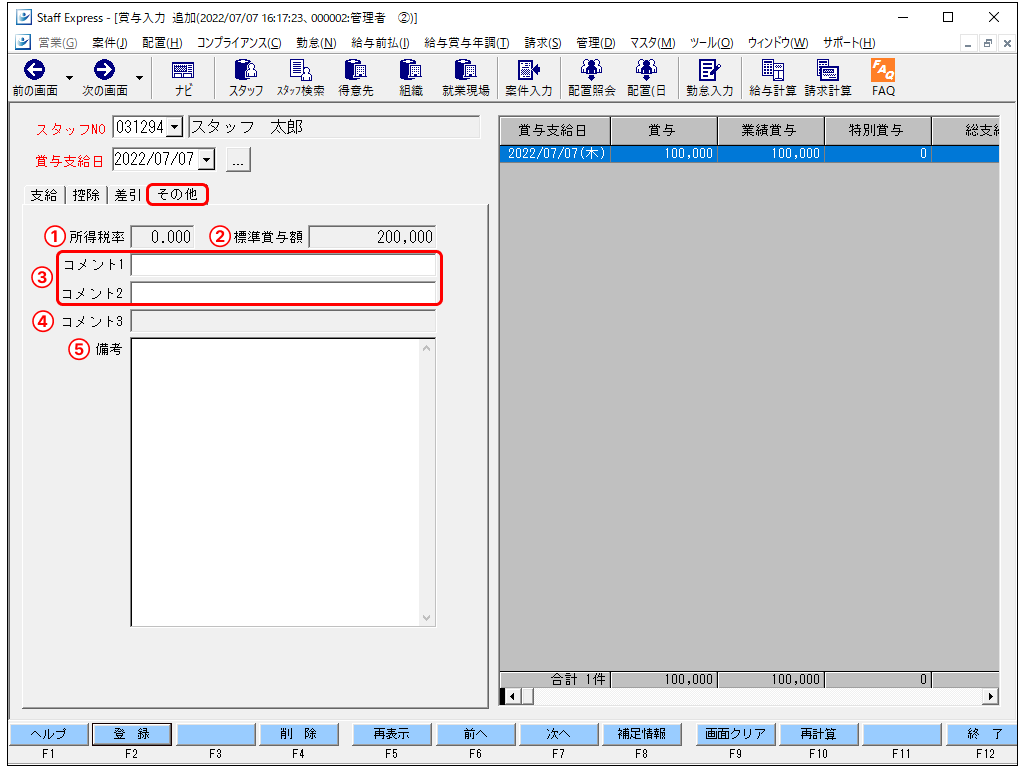Open the 得意先 customer icon

pyautogui.click(x=355, y=70)
